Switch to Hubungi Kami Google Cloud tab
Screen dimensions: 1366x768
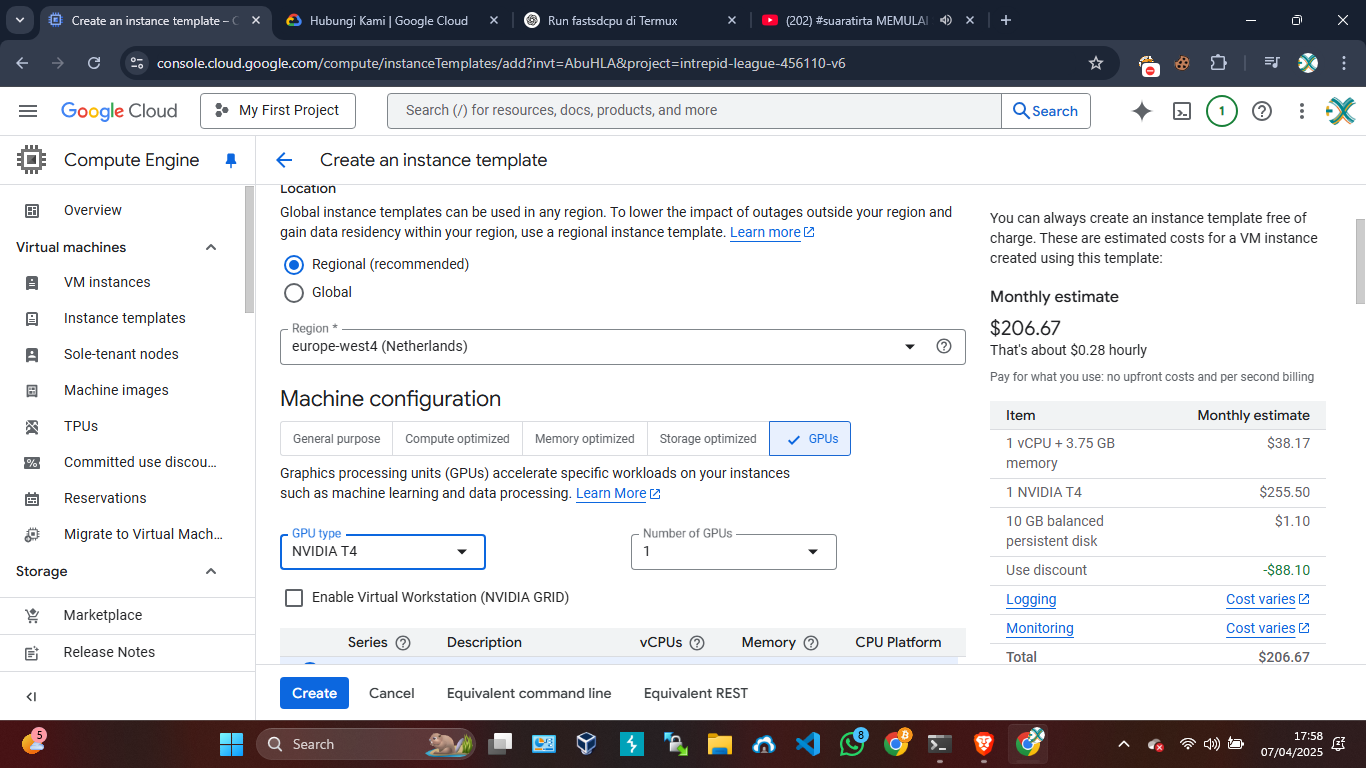click(391, 20)
